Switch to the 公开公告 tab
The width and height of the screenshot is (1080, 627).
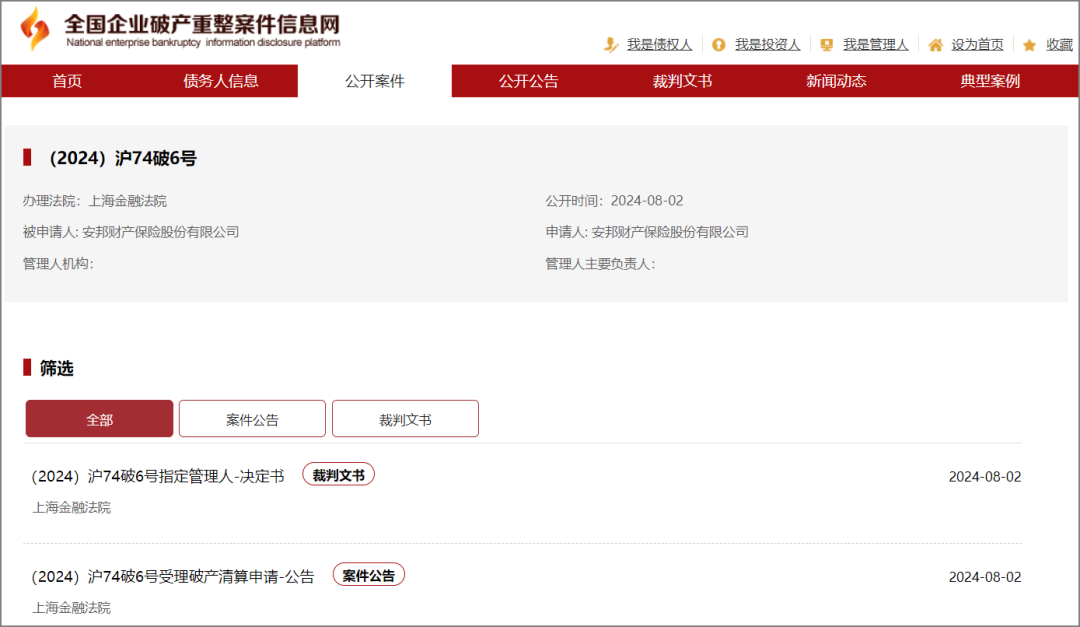click(x=527, y=81)
